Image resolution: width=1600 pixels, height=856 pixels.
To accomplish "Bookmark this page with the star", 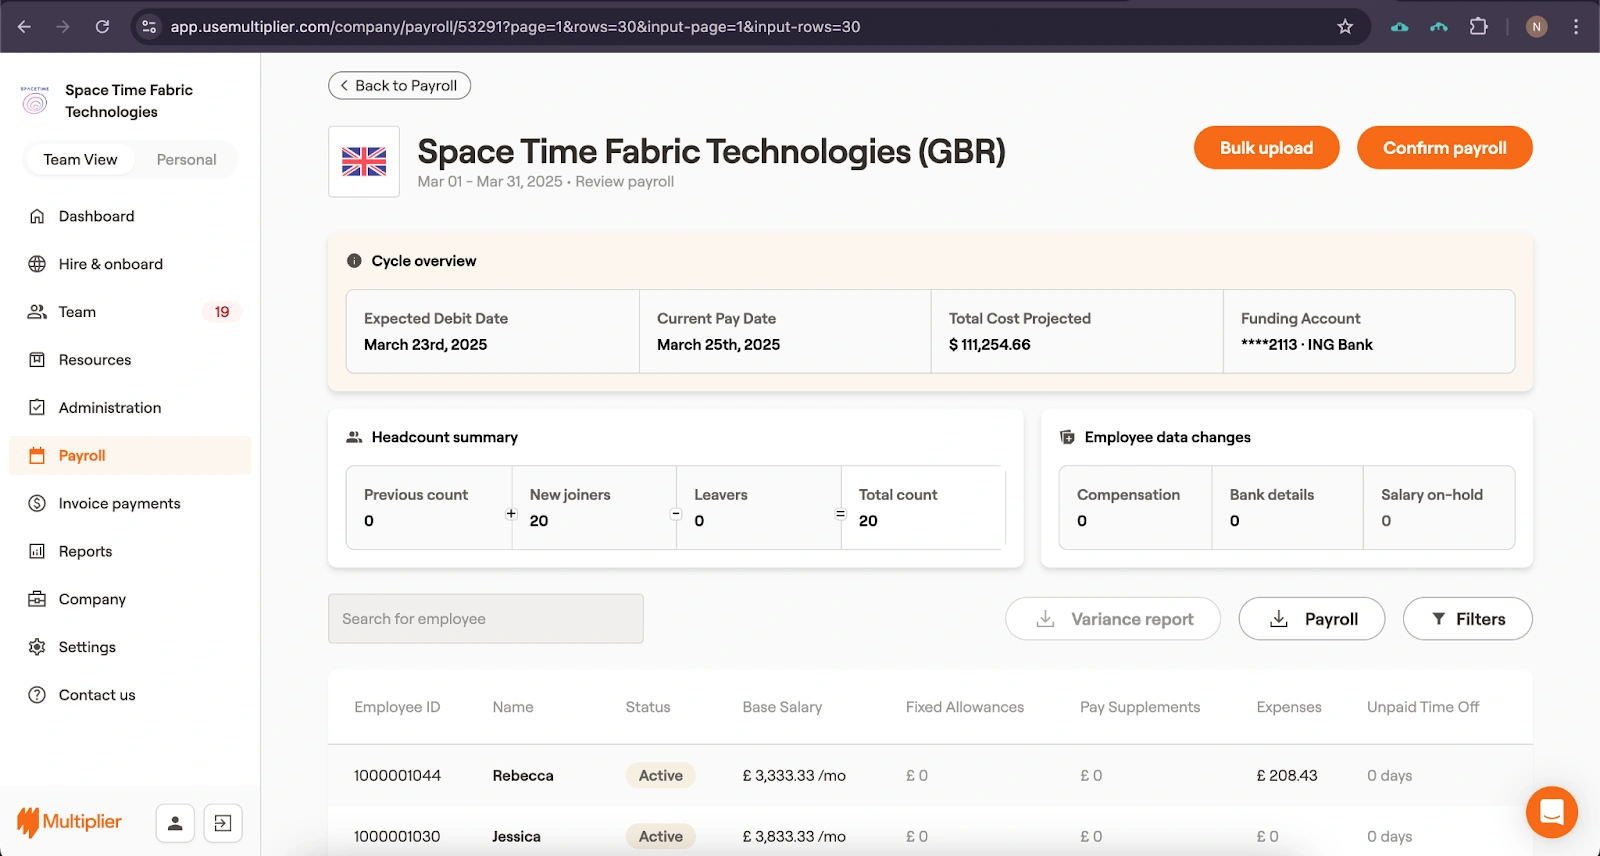I will coord(1345,27).
